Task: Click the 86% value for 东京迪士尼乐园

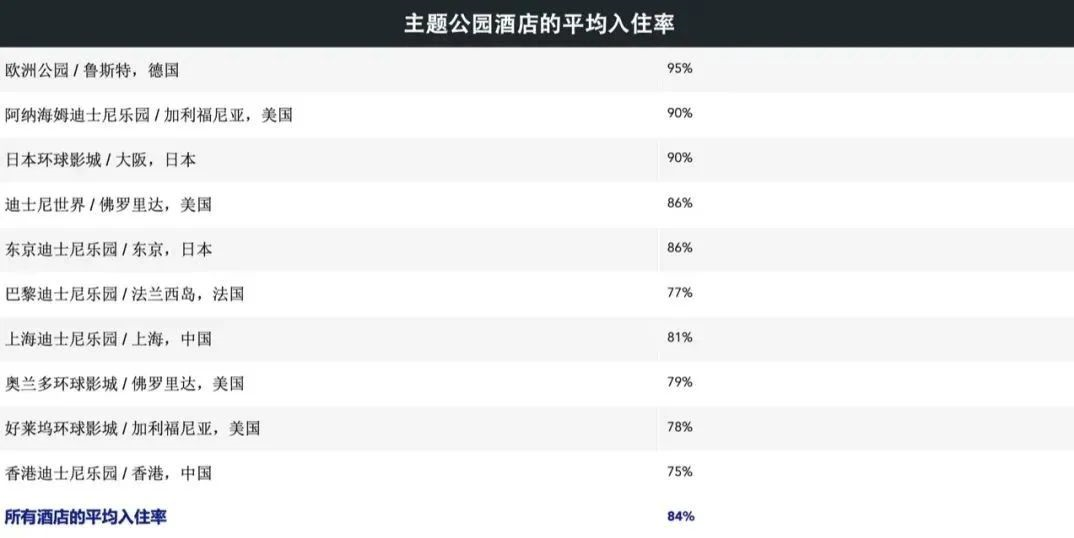Action: [679, 247]
